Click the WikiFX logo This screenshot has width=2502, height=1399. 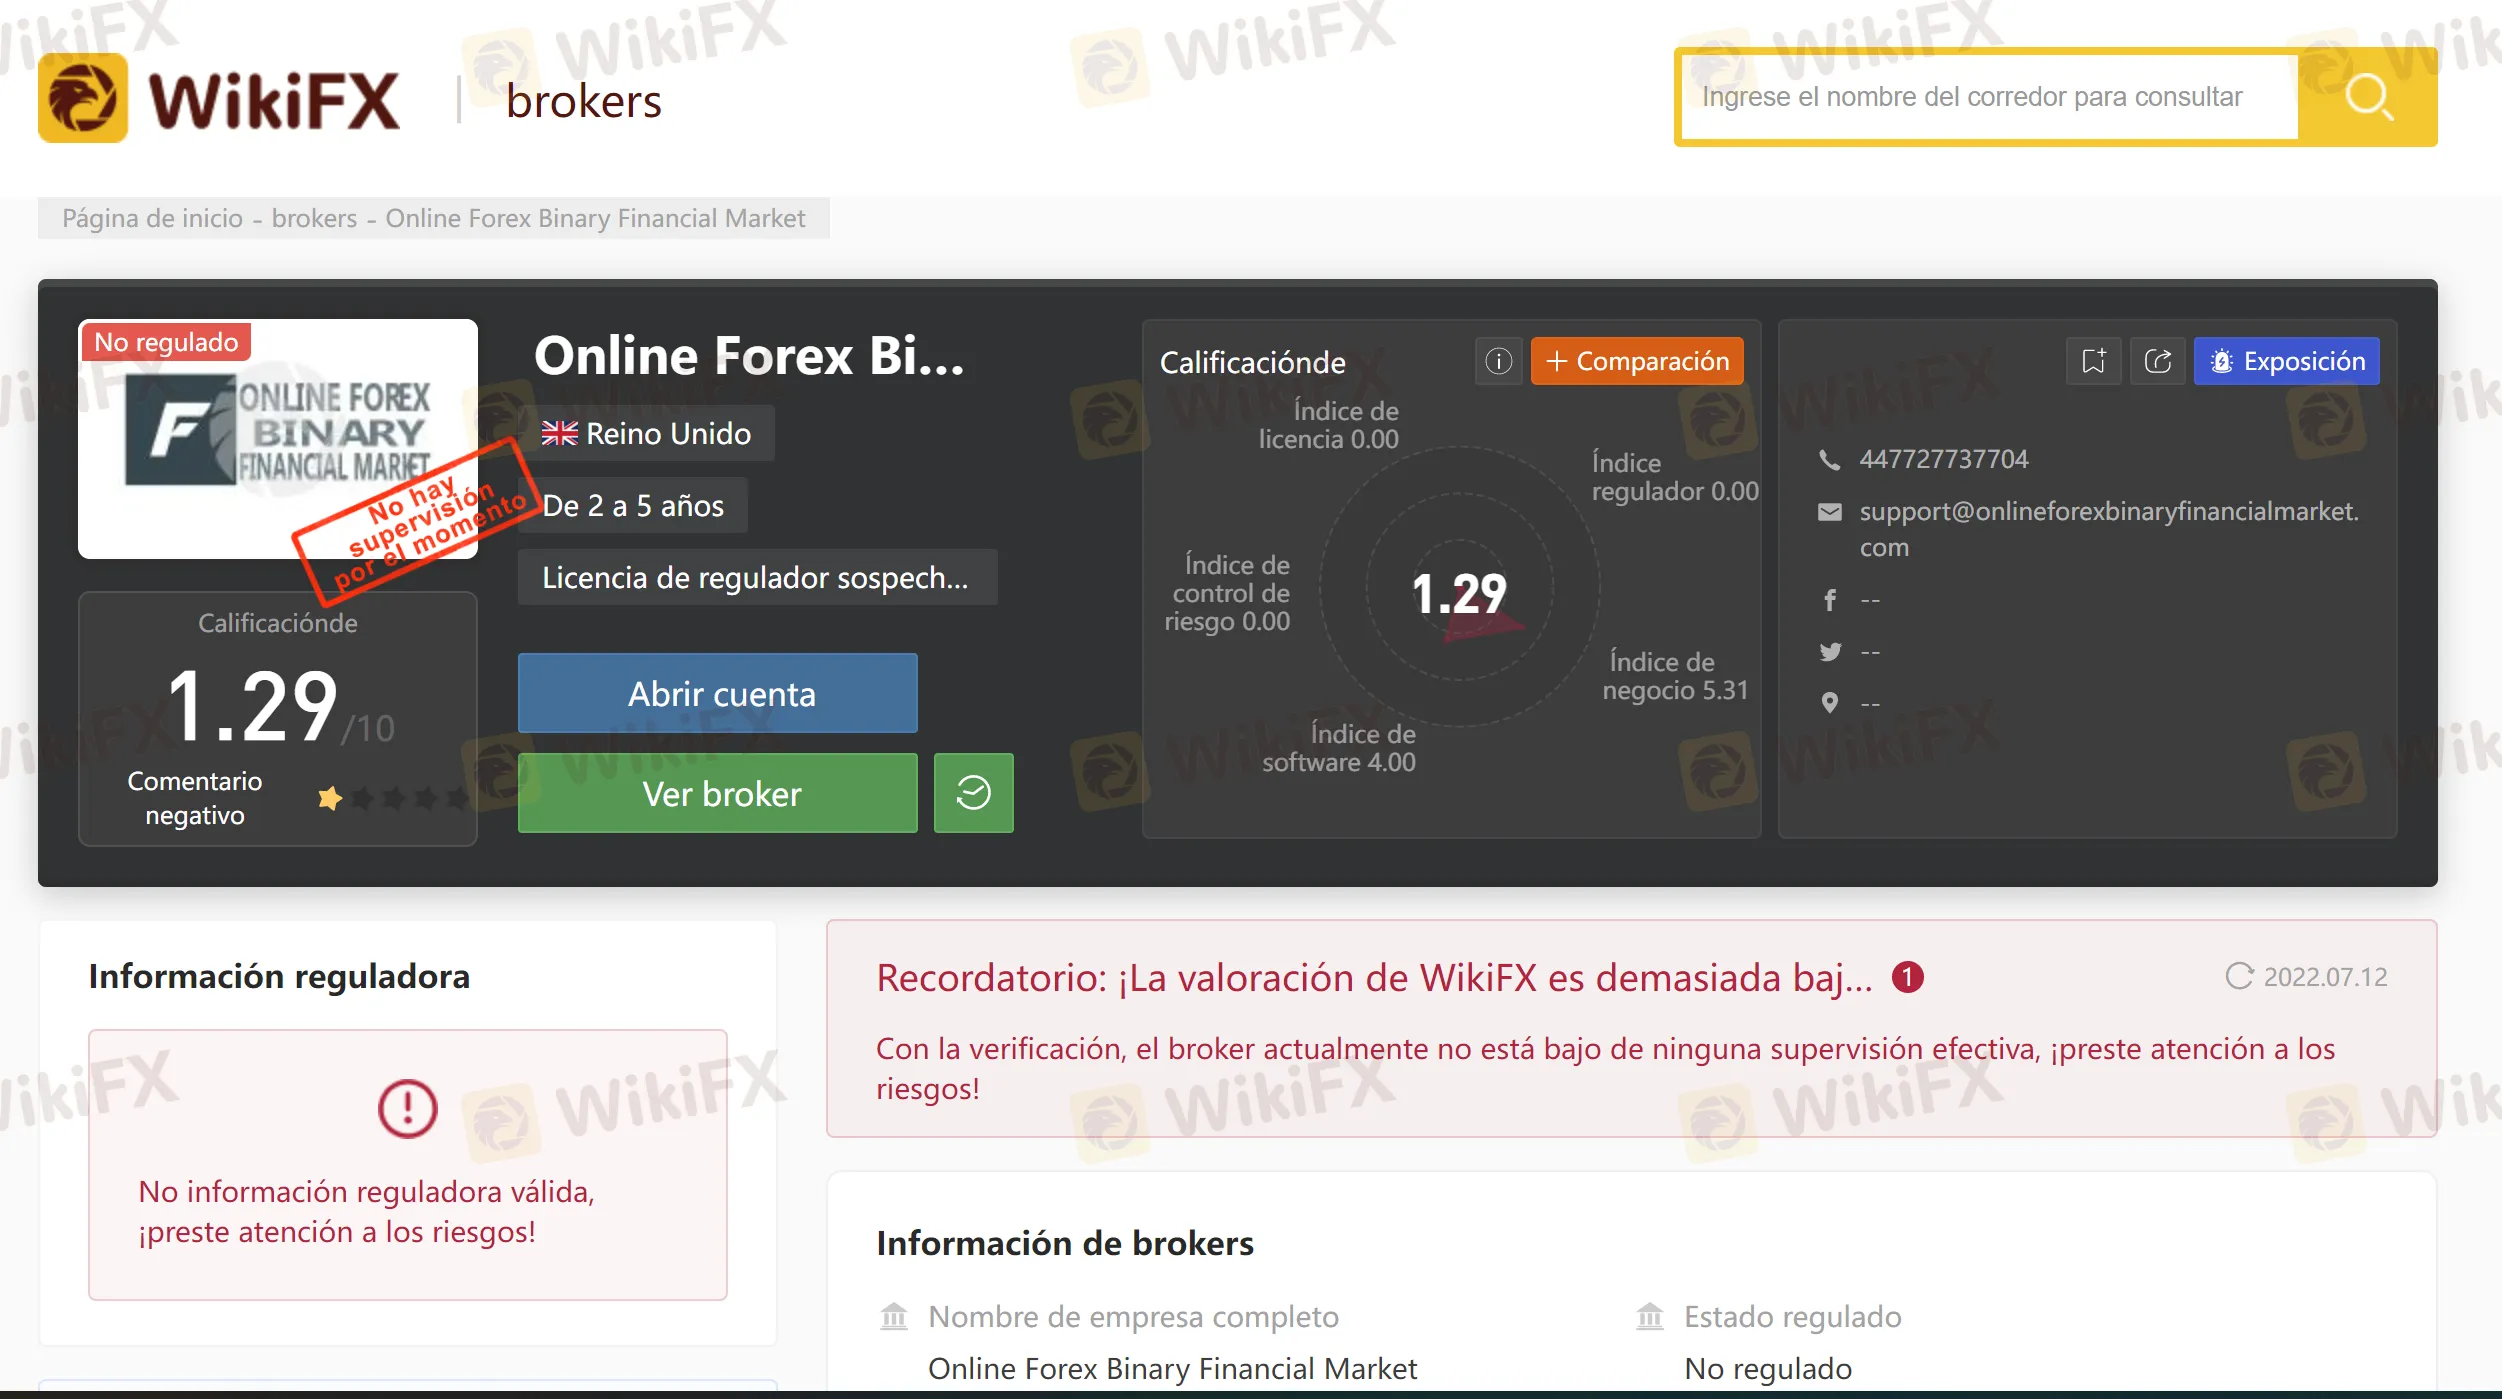click(x=220, y=98)
